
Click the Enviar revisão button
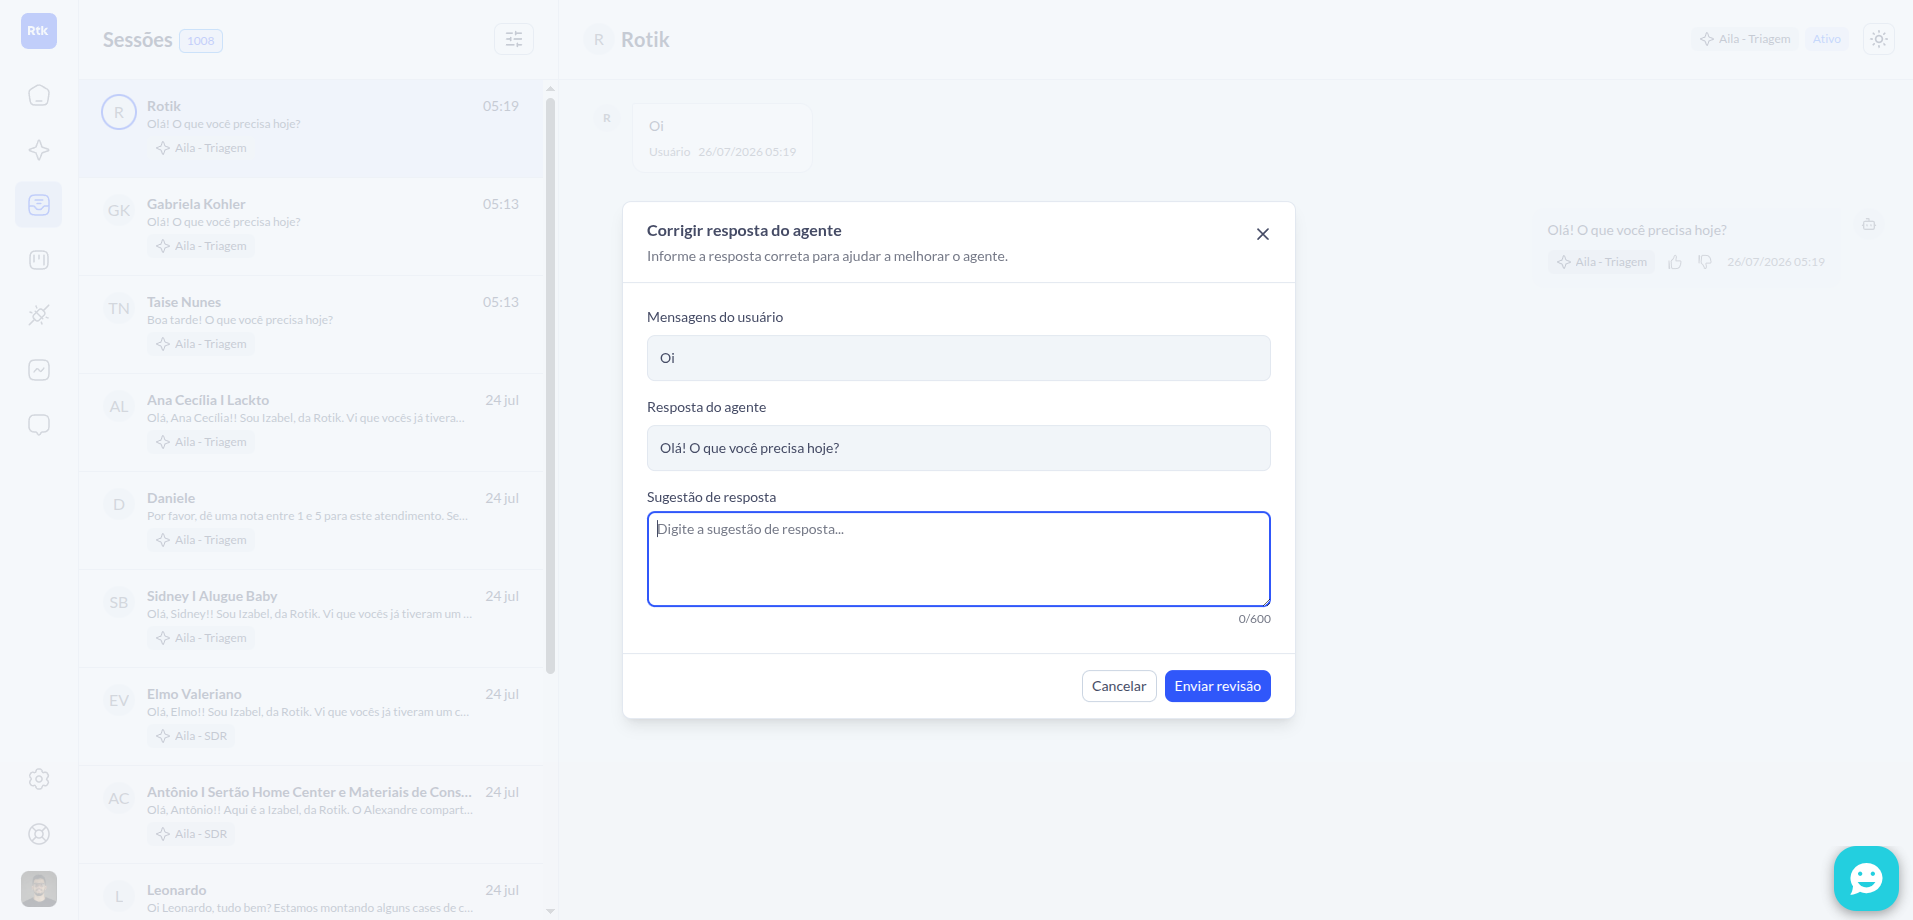(x=1217, y=686)
